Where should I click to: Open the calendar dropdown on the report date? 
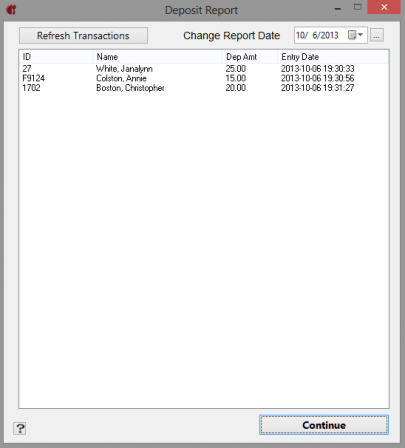point(356,35)
